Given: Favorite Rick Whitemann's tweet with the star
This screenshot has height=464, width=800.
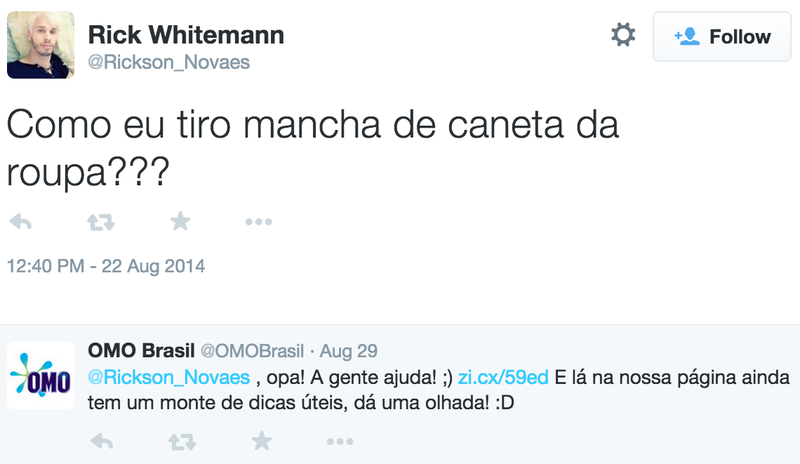Looking at the screenshot, I should pos(180,222).
